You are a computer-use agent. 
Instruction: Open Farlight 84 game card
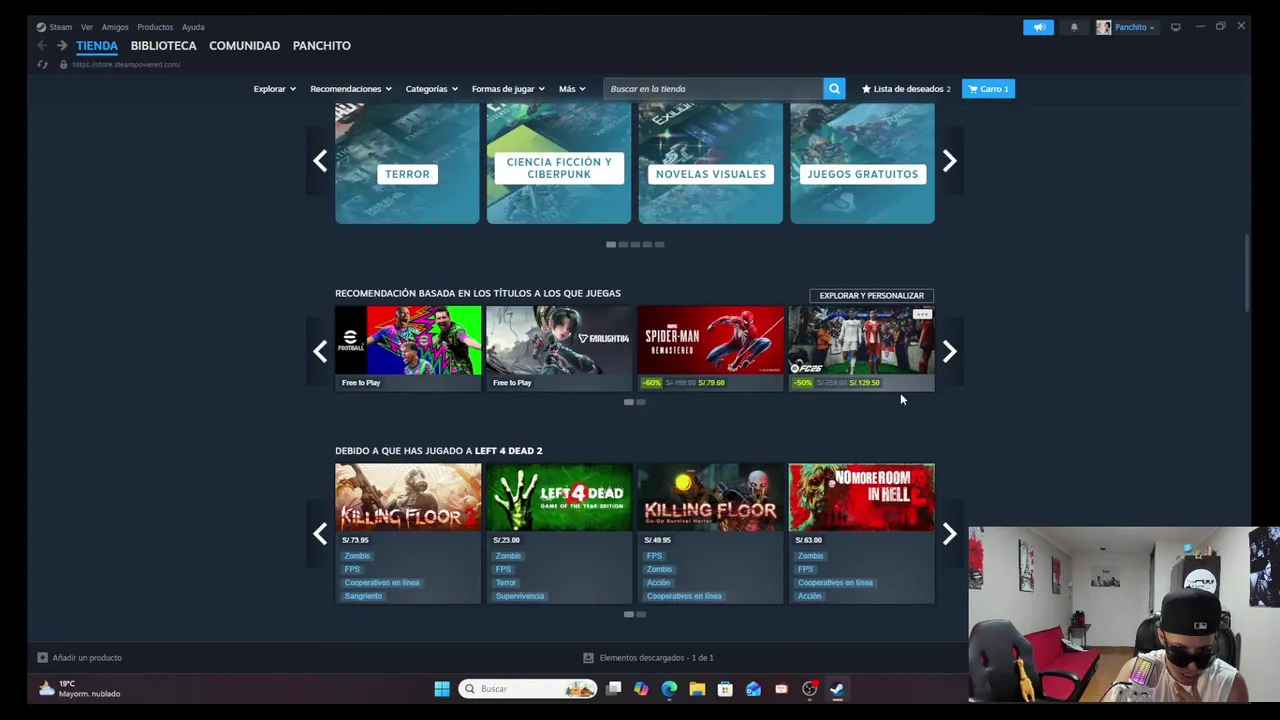pos(559,348)
